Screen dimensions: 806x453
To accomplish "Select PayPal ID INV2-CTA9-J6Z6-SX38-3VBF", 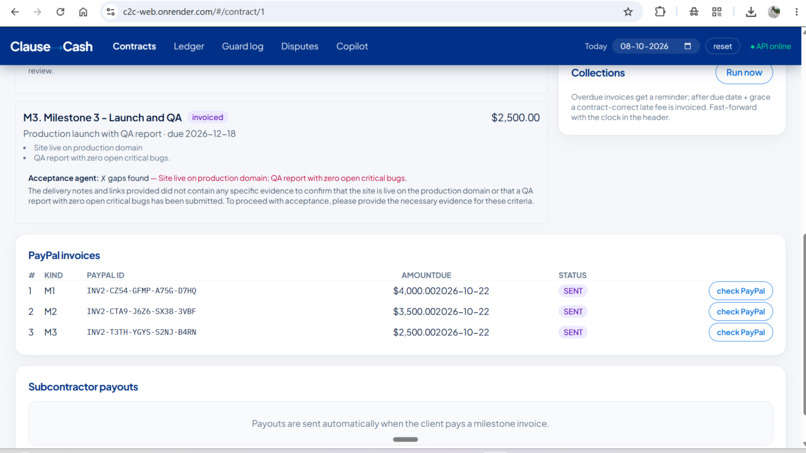I will (141, 312).
